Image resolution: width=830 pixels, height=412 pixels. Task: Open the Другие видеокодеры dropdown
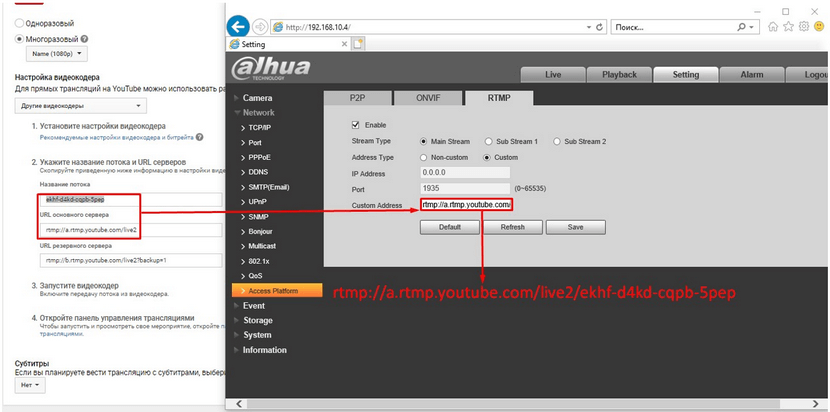[x=80, y=106]
